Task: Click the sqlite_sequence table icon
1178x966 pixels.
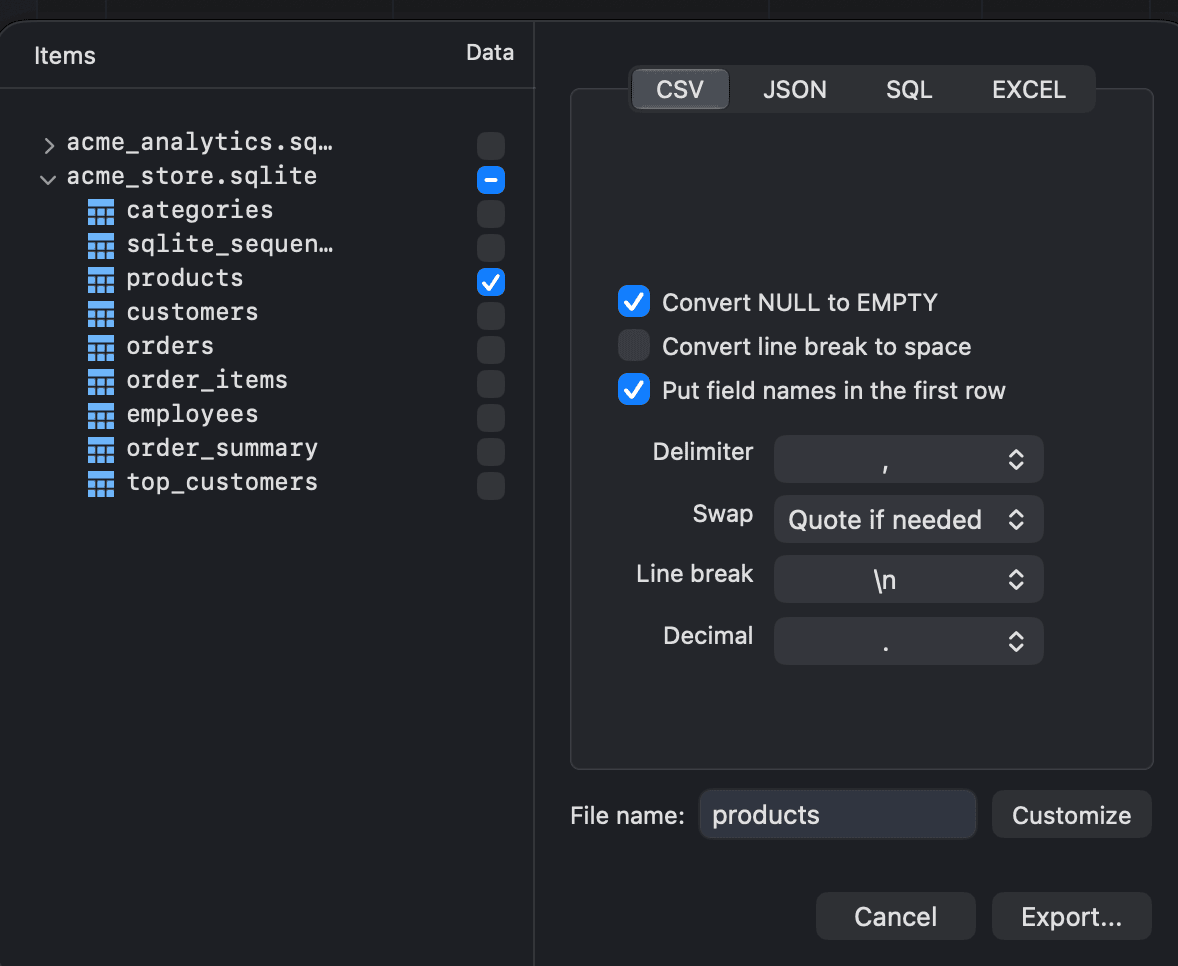Action: pos(101,246)
